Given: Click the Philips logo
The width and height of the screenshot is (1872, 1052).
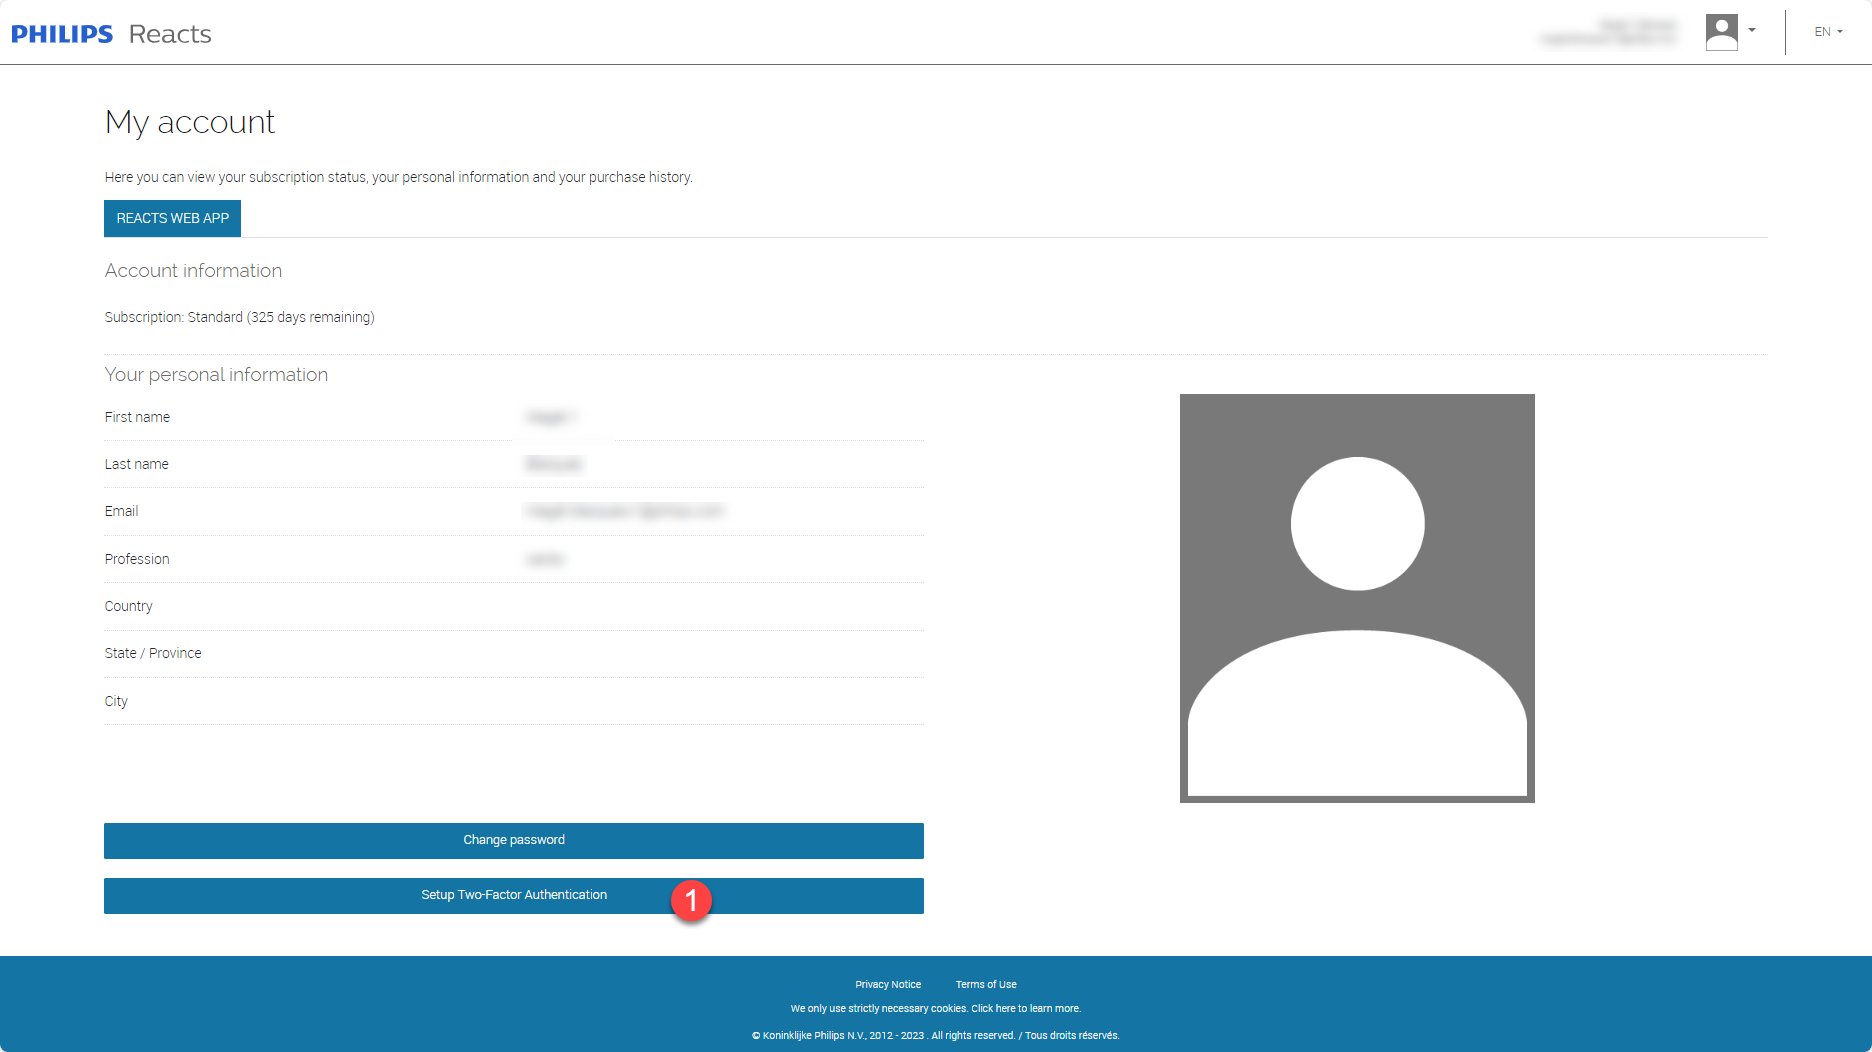Looking at the screenshot, I should [62, 34].
